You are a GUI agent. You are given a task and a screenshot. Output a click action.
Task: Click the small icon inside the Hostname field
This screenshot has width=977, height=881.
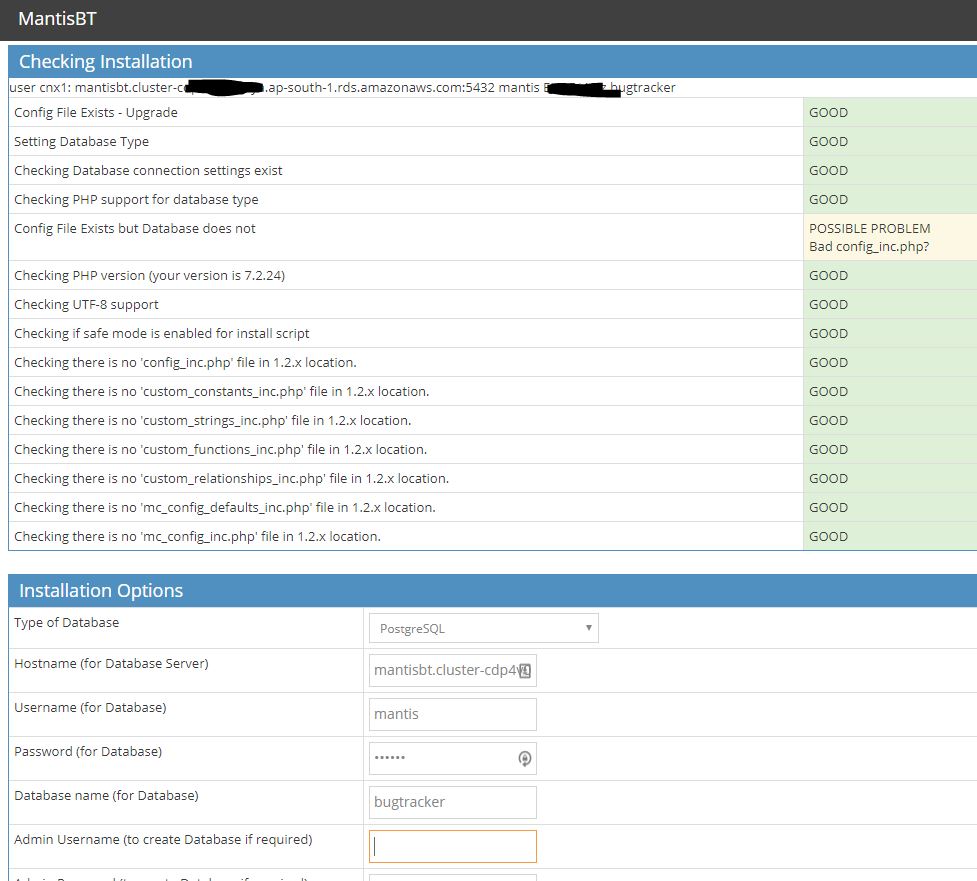524,670
